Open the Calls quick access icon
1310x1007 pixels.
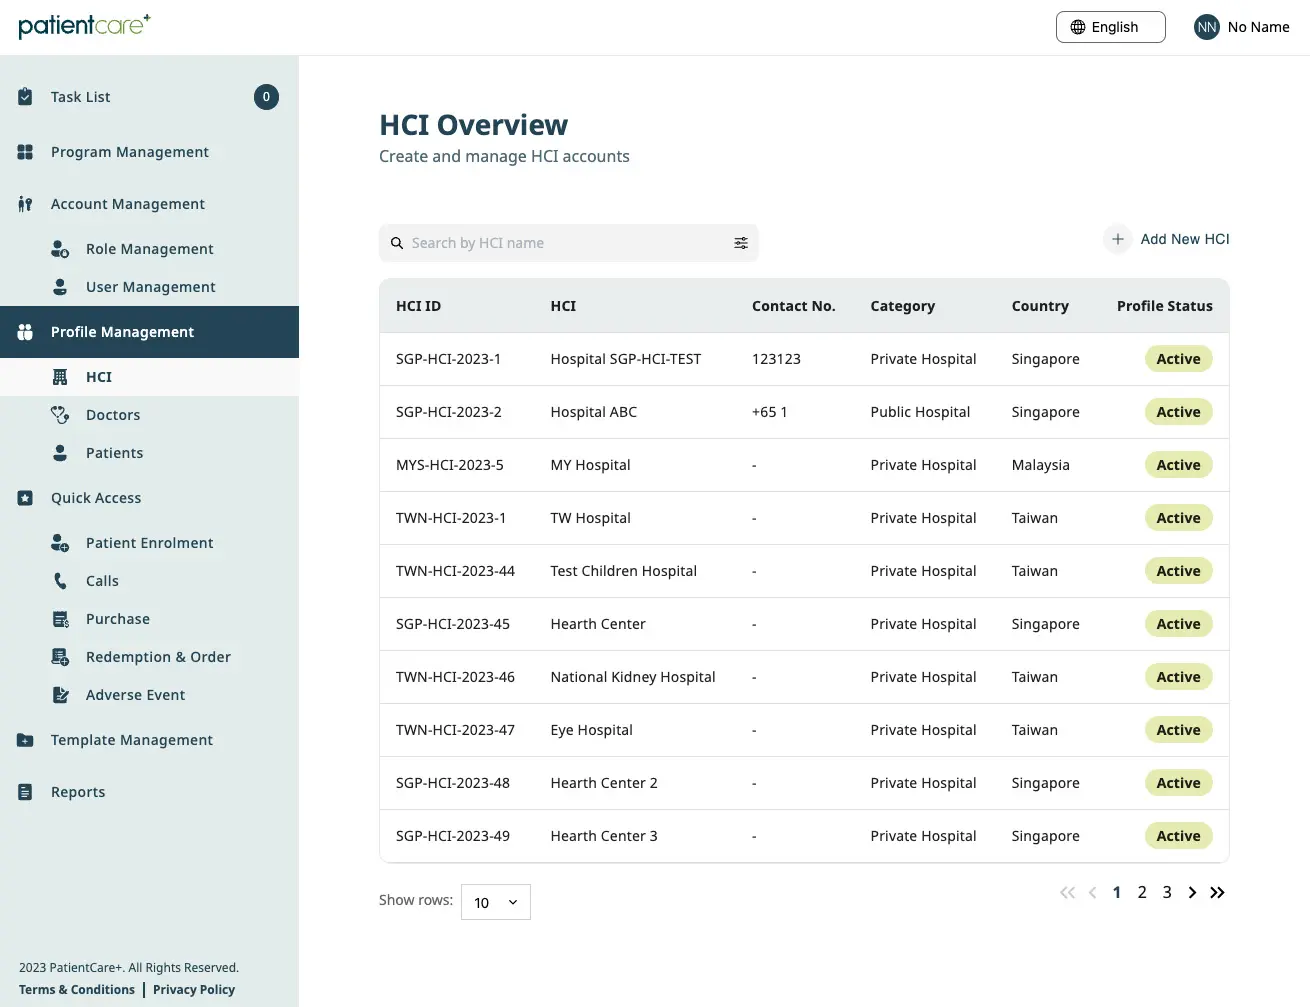[60, 580]
